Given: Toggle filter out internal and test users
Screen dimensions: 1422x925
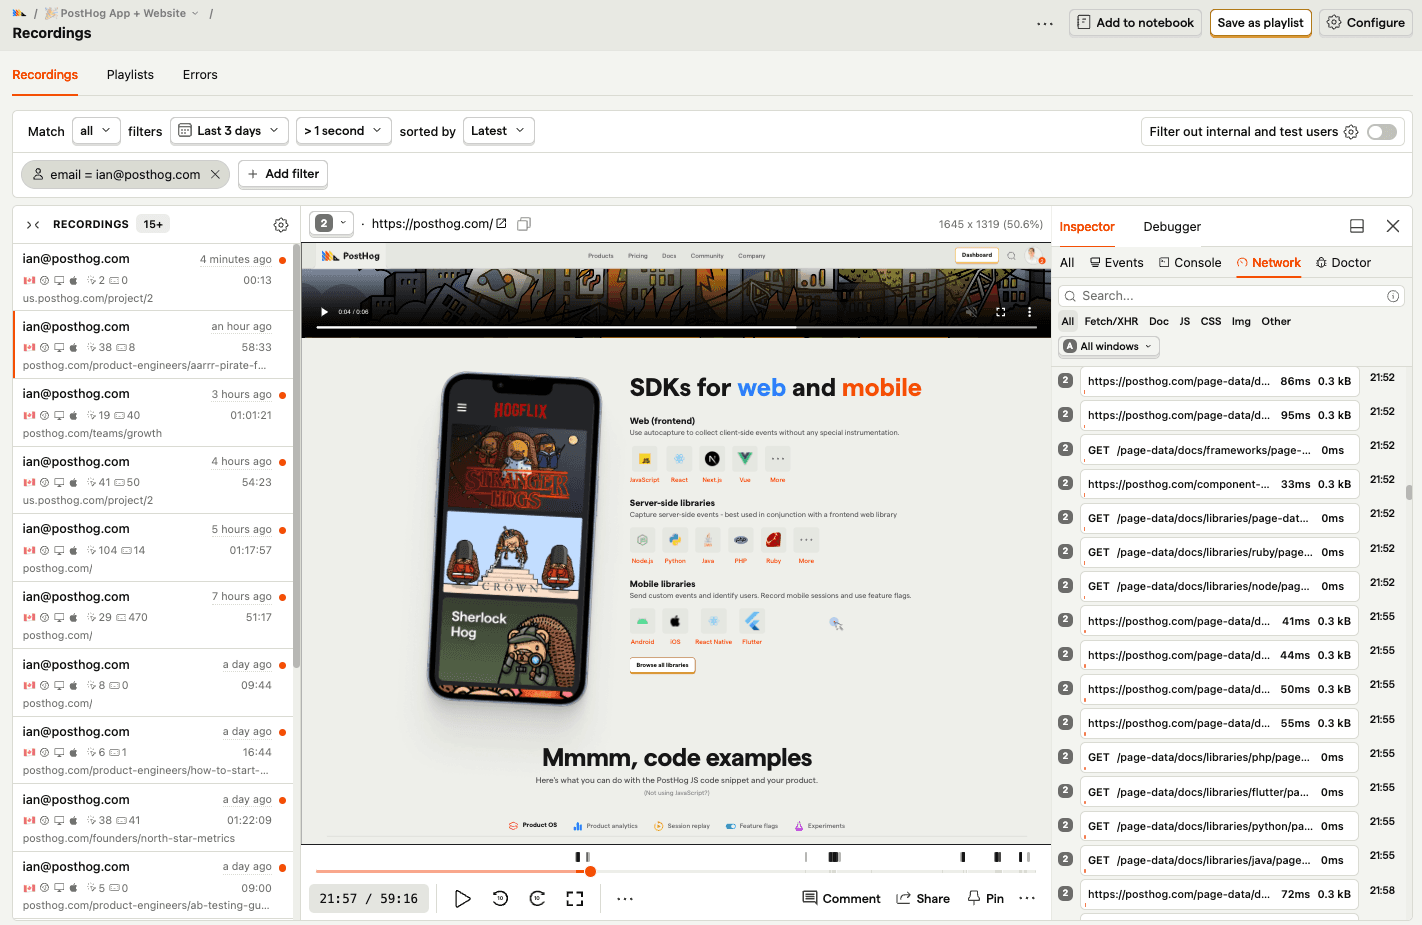Looking at the screenshot, I should point(1382,132).
